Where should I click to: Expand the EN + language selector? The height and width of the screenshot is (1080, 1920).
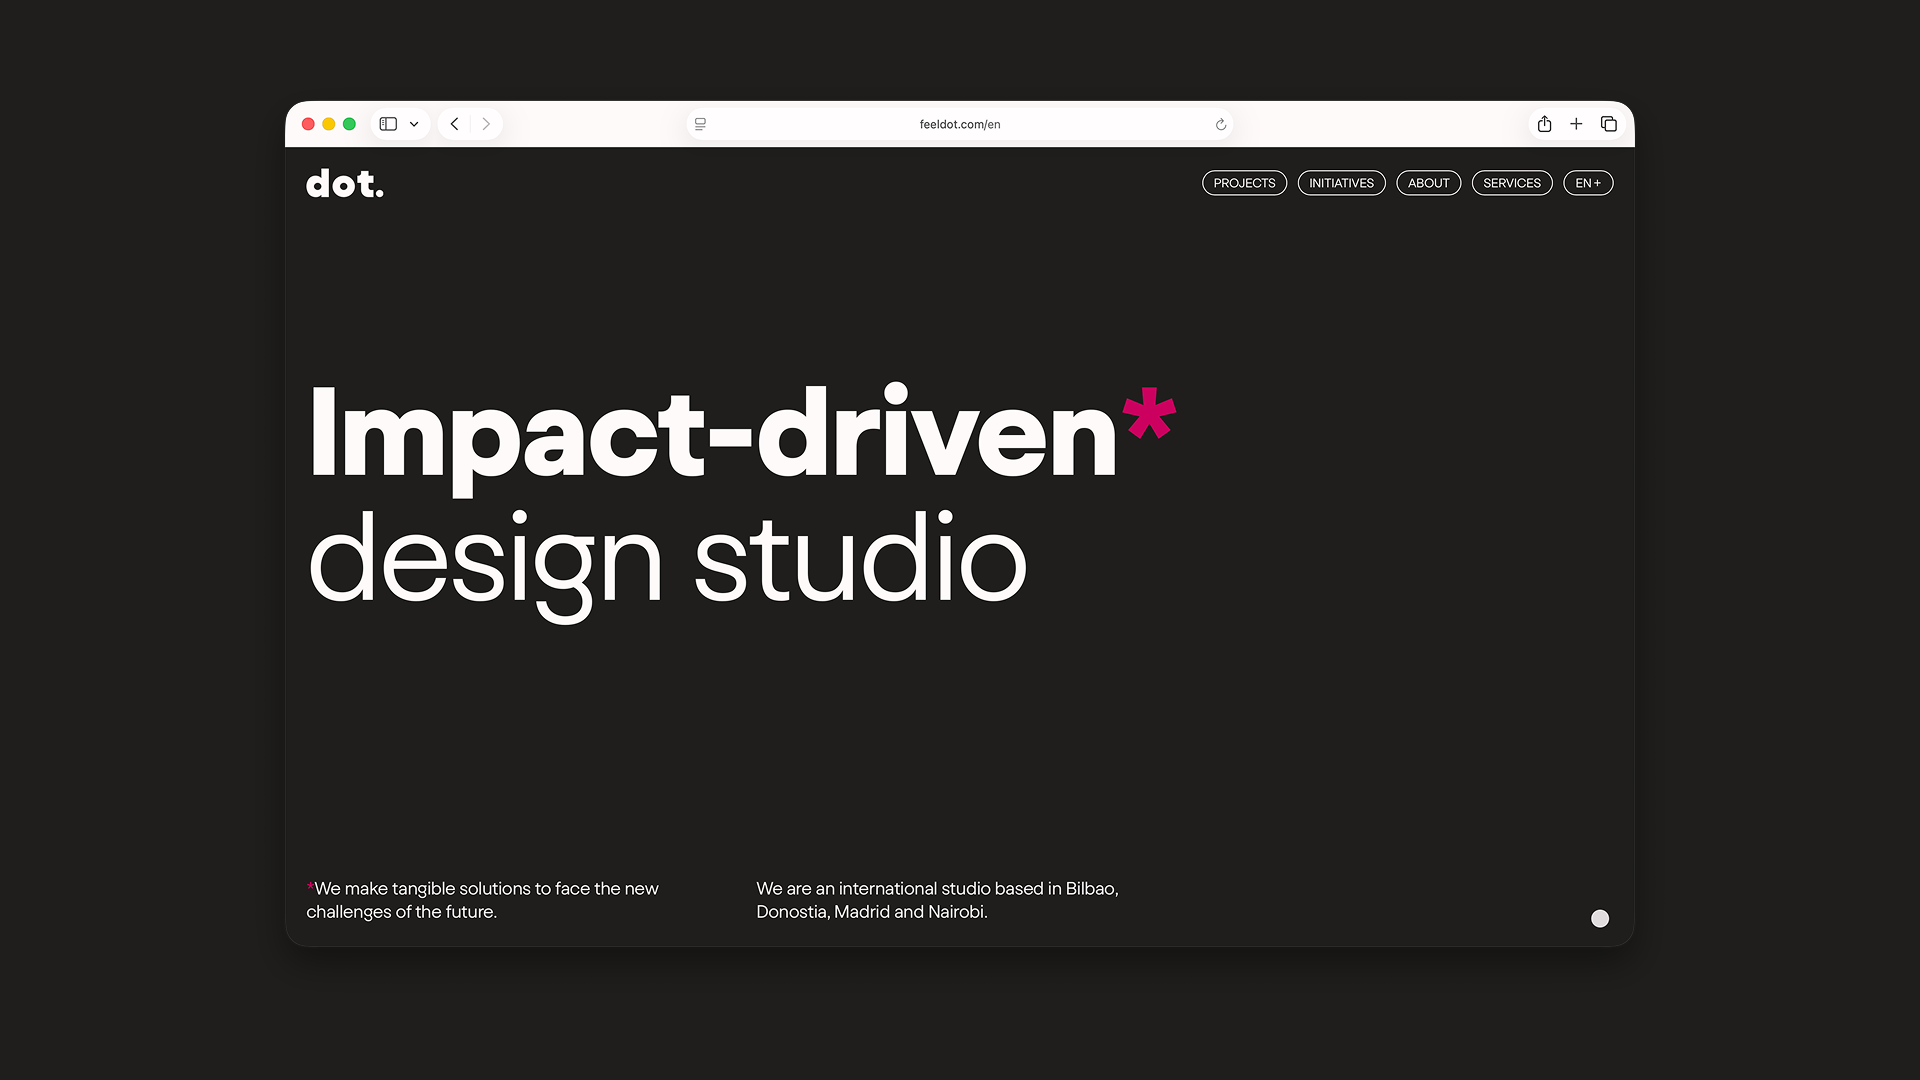point(1587,183)
